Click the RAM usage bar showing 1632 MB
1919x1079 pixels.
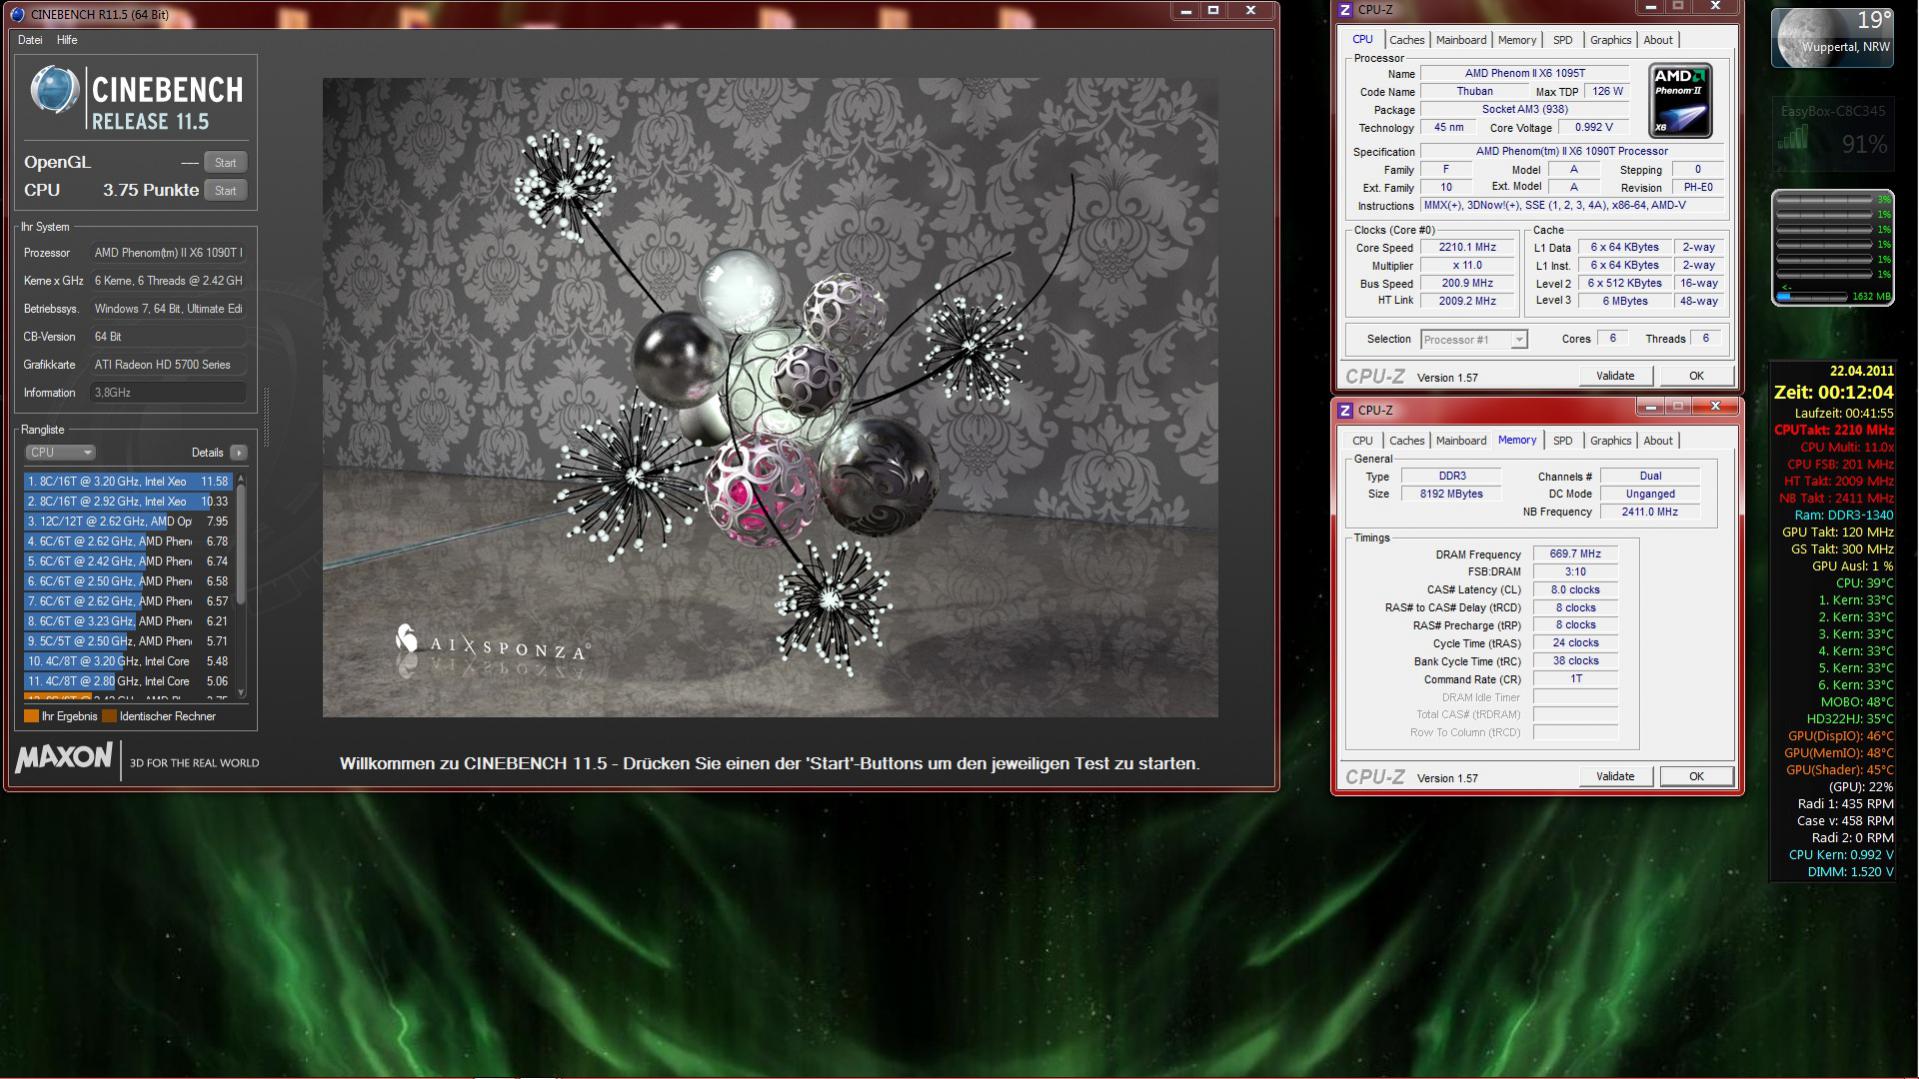[x=1811, y=296]
